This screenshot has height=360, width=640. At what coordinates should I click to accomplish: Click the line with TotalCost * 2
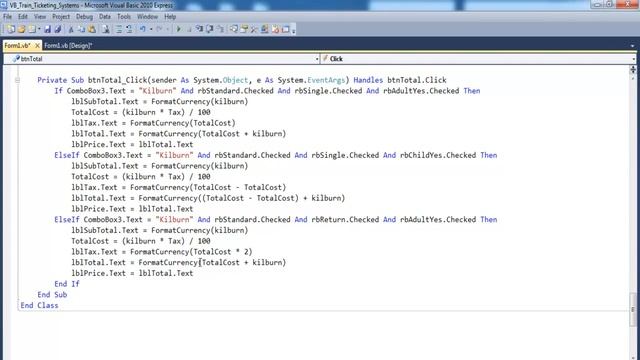pyautogui.click(x=162, y=252)
